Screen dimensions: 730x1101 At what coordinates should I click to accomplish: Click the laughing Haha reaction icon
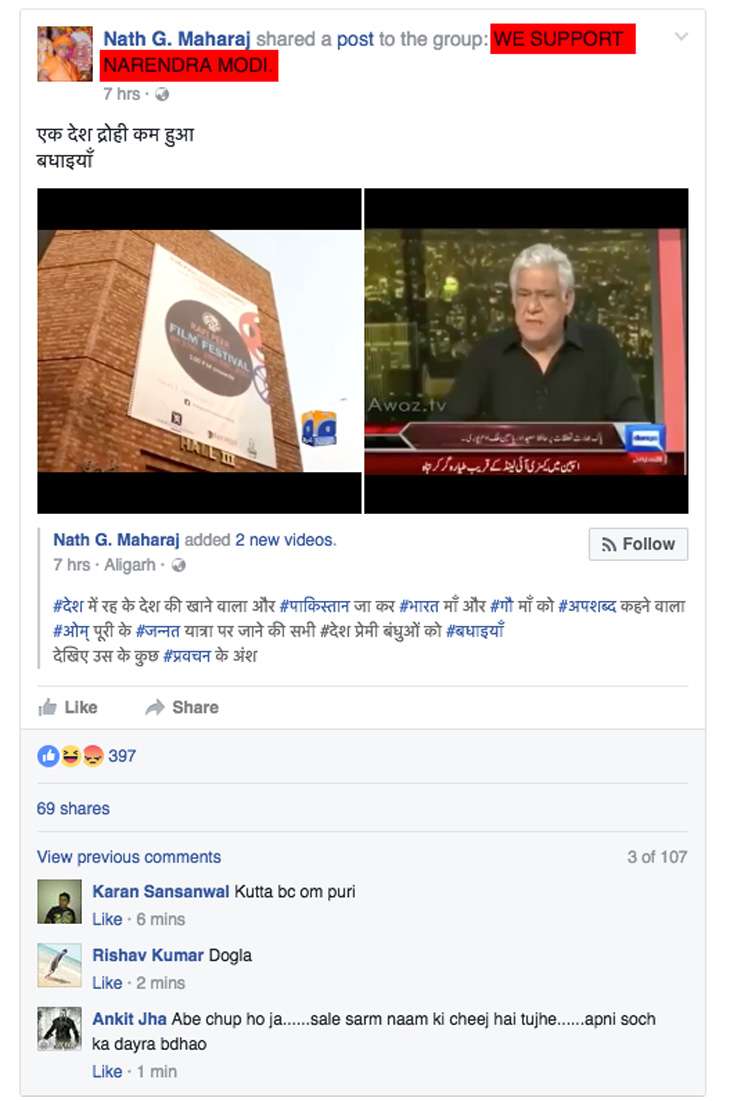(x=70, y=756)
